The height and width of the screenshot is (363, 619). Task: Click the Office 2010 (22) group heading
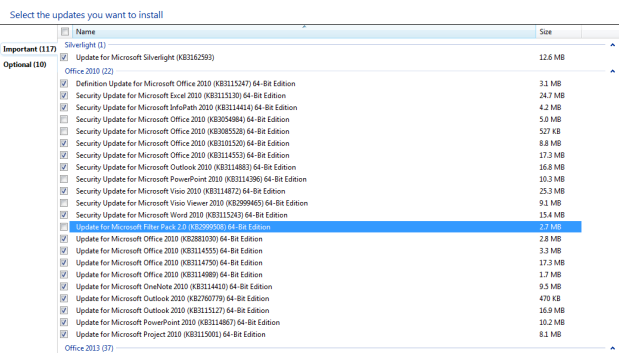tap(89, 71)
